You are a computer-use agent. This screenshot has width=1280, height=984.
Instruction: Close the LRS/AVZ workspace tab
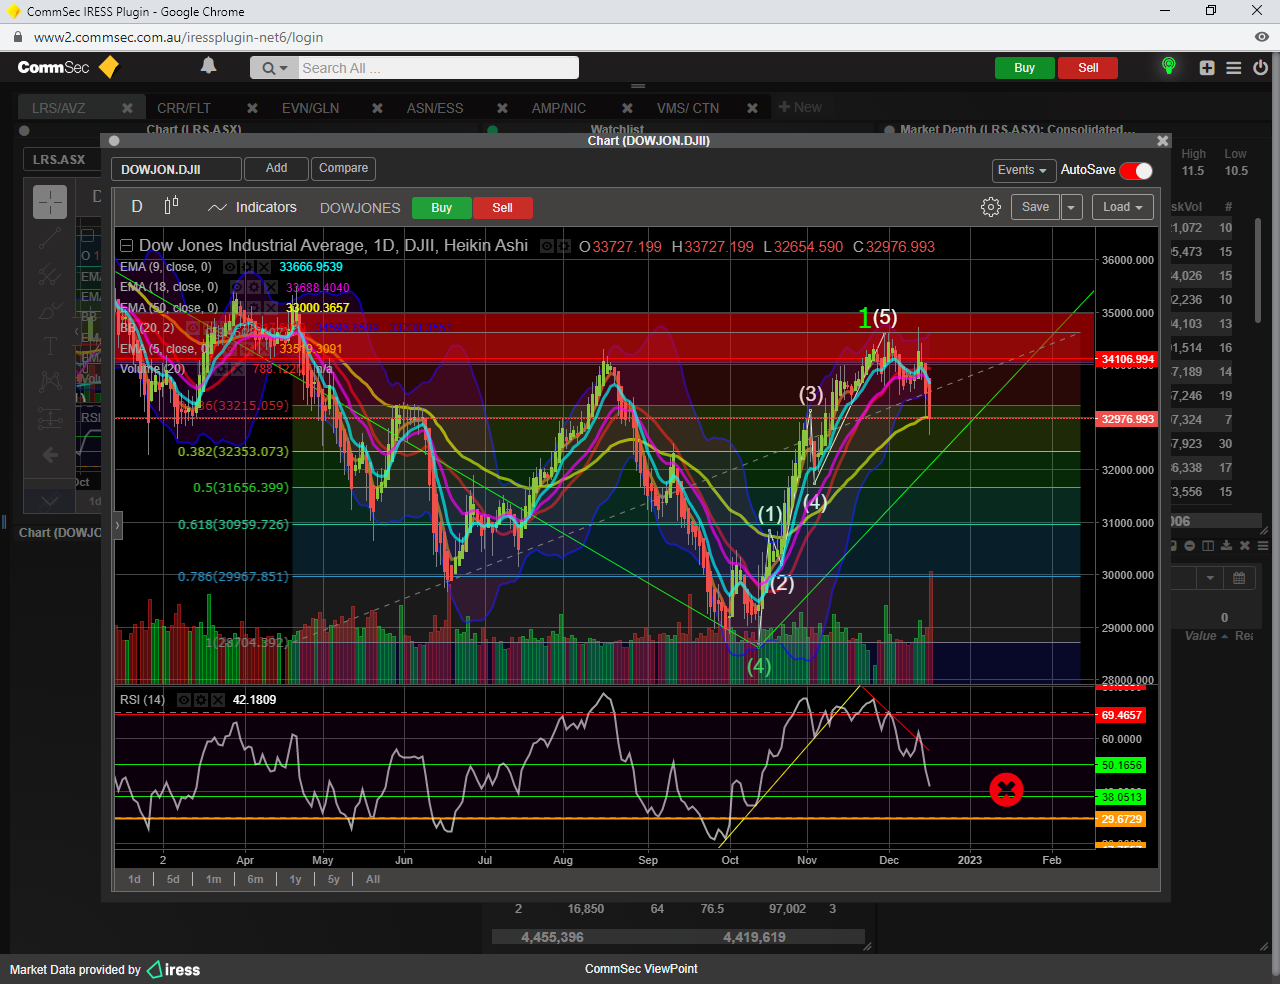[127, 108]
